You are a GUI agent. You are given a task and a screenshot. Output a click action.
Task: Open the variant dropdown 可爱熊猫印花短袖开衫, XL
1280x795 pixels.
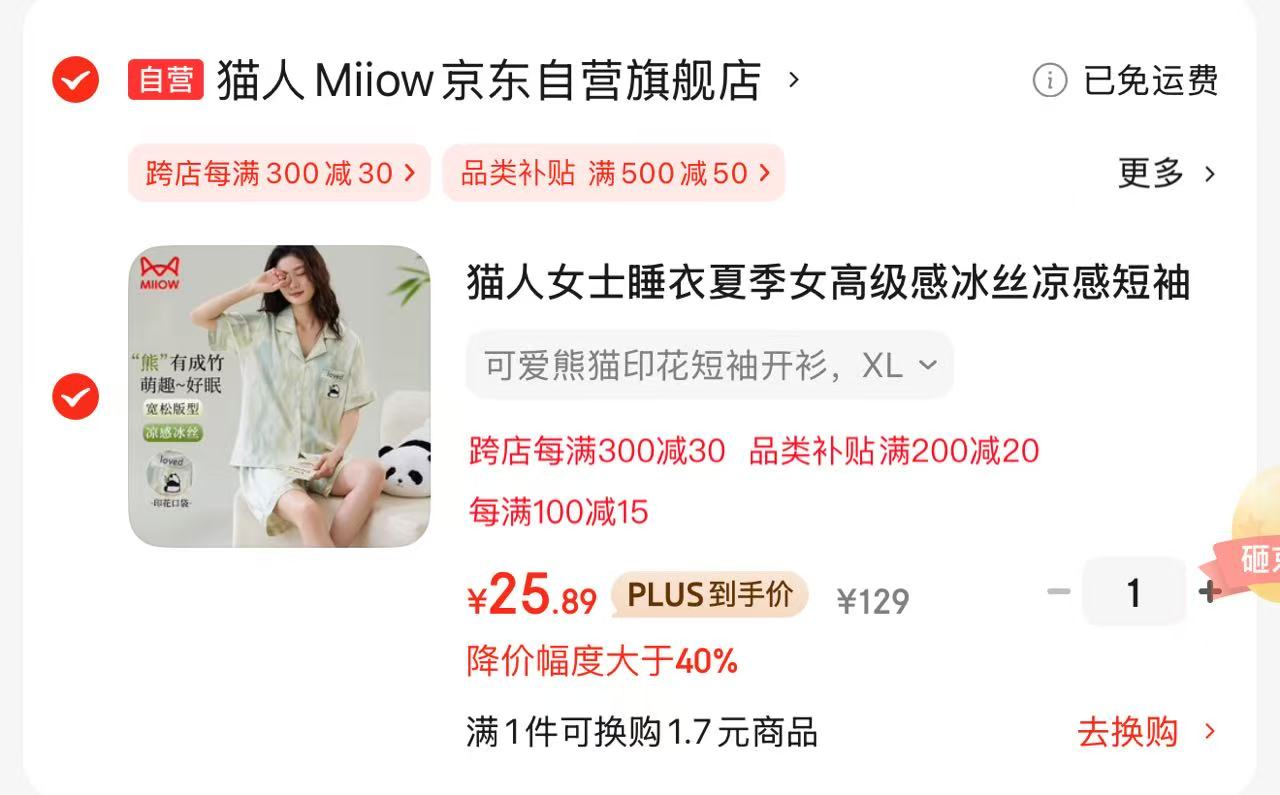[709, 365]
